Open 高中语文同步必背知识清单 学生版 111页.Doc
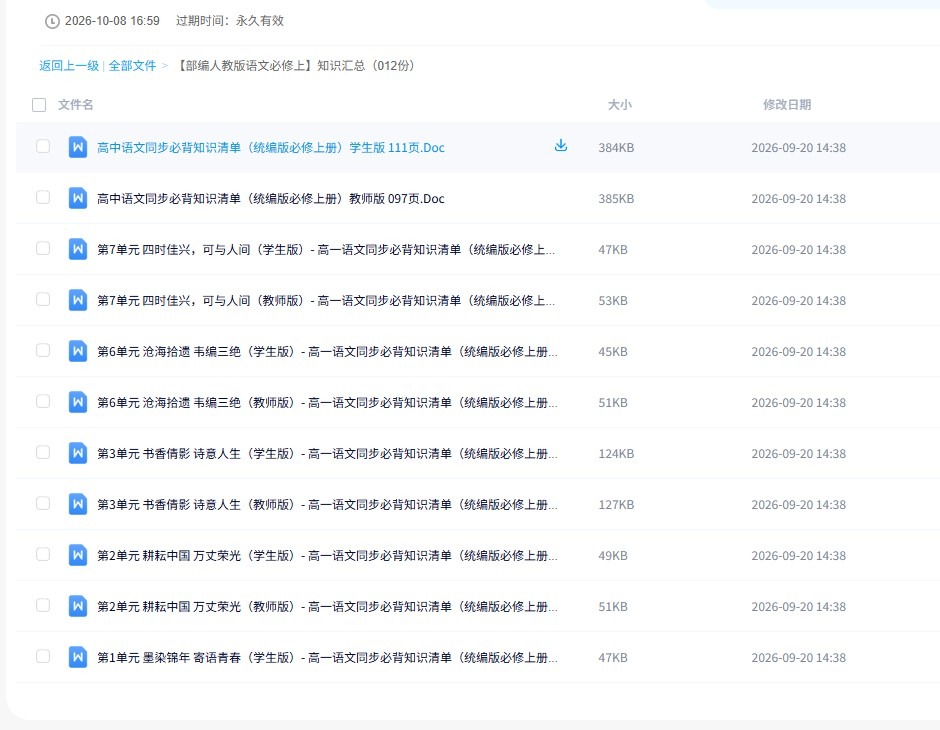The height and width of the screenshot is (730, 940). point(271,147)
